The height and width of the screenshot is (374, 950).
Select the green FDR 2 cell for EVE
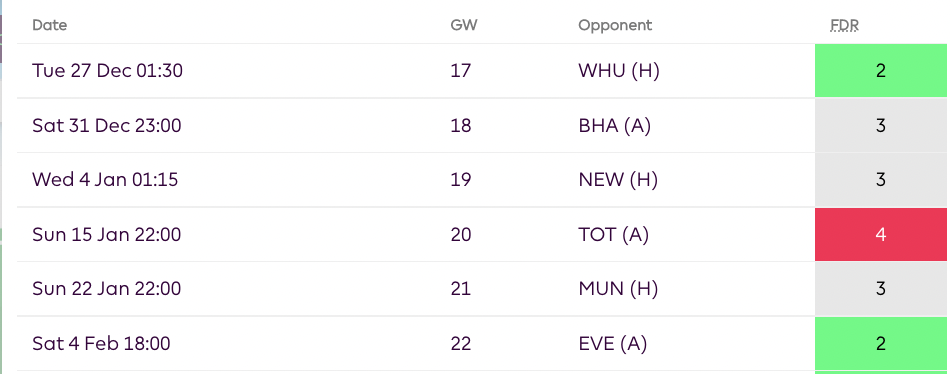point(881,344)
